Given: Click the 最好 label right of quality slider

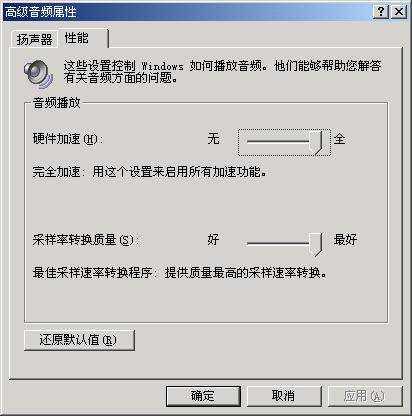Looking at the screenshot, I should tap(345, 239).
